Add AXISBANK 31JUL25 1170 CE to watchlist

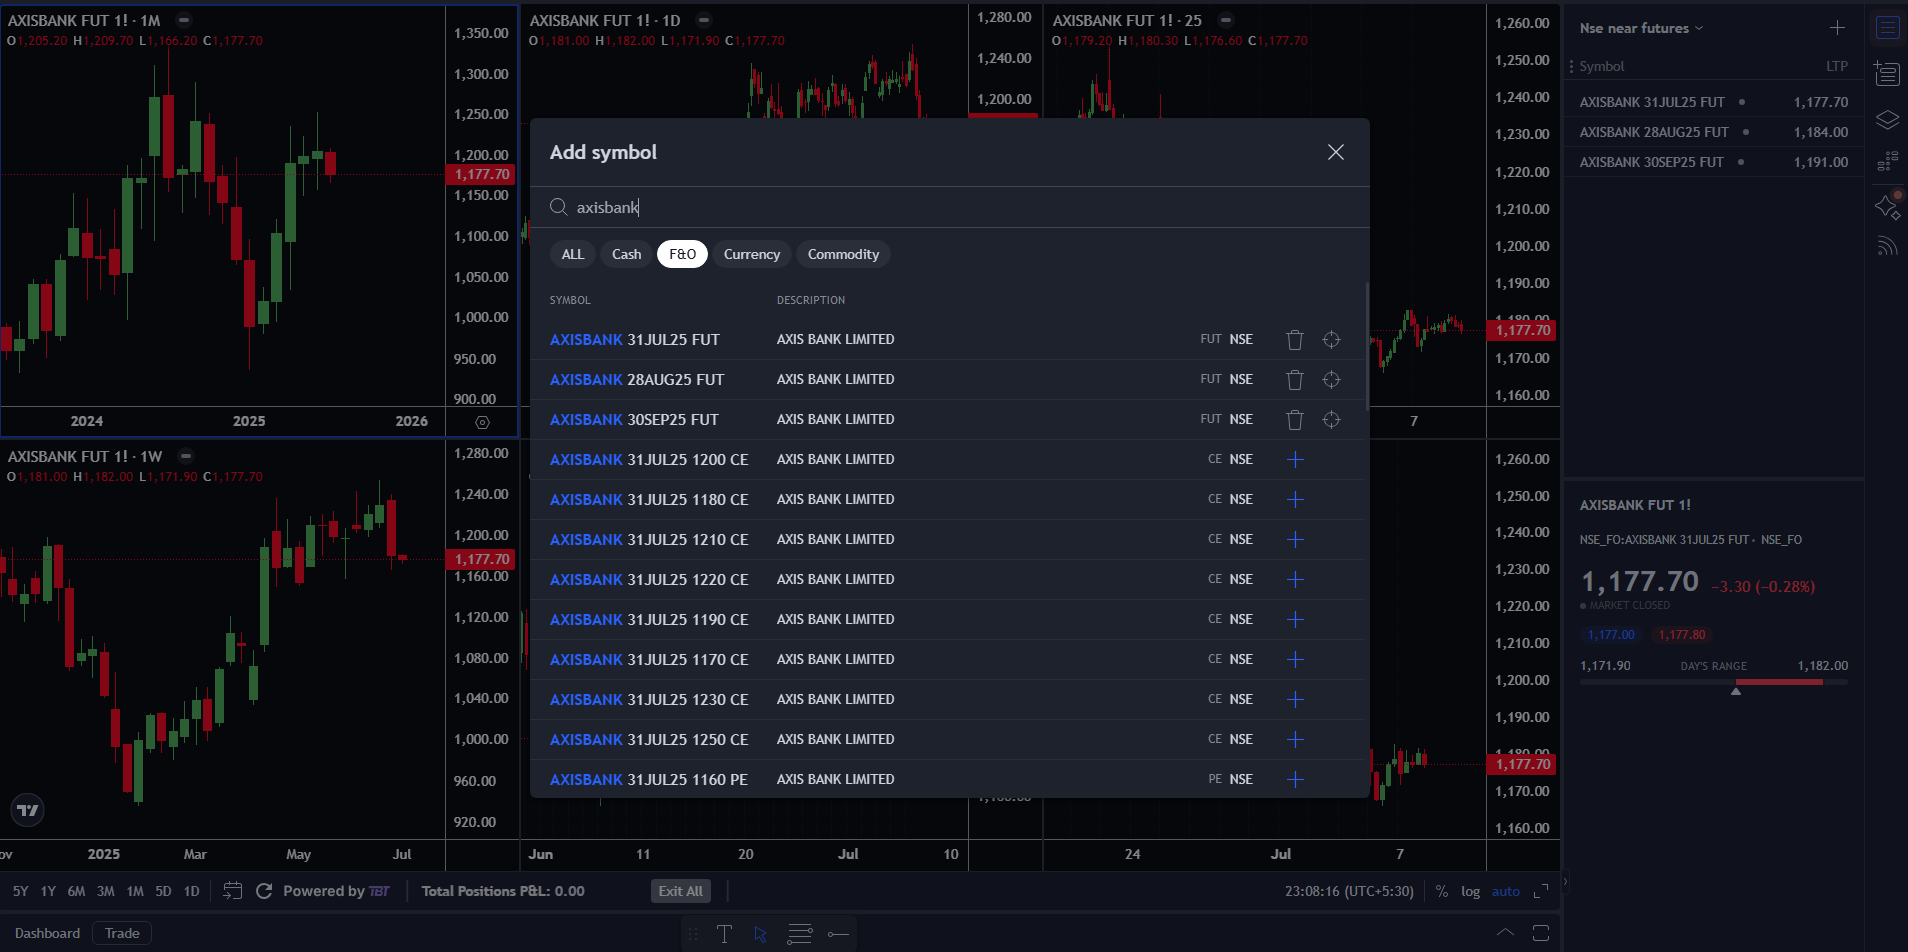tap(1295, 659)
